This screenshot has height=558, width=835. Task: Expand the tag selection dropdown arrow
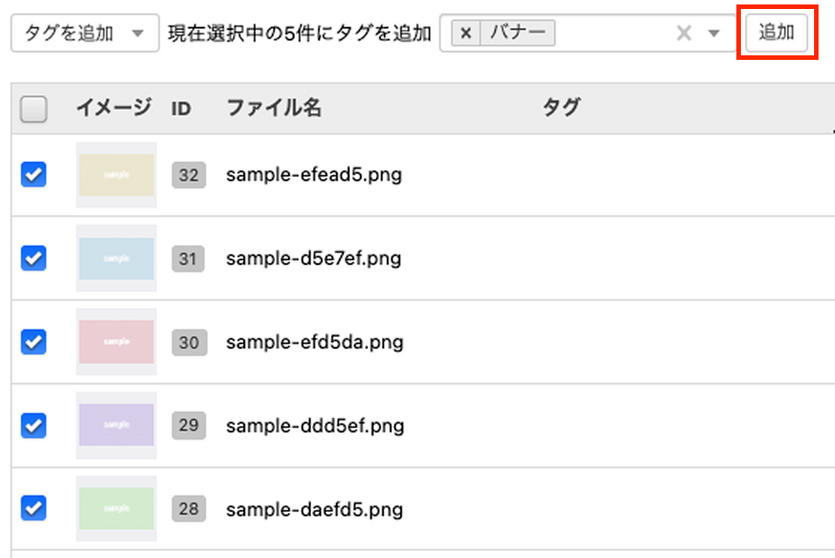click(x=714, y=33)
